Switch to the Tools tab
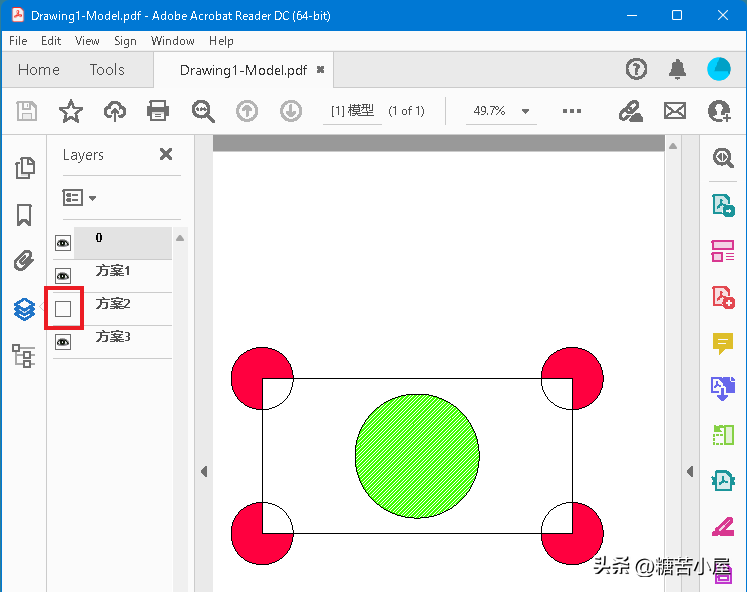The width and height of the screenshot is (747, 592). tap(107, 70)
